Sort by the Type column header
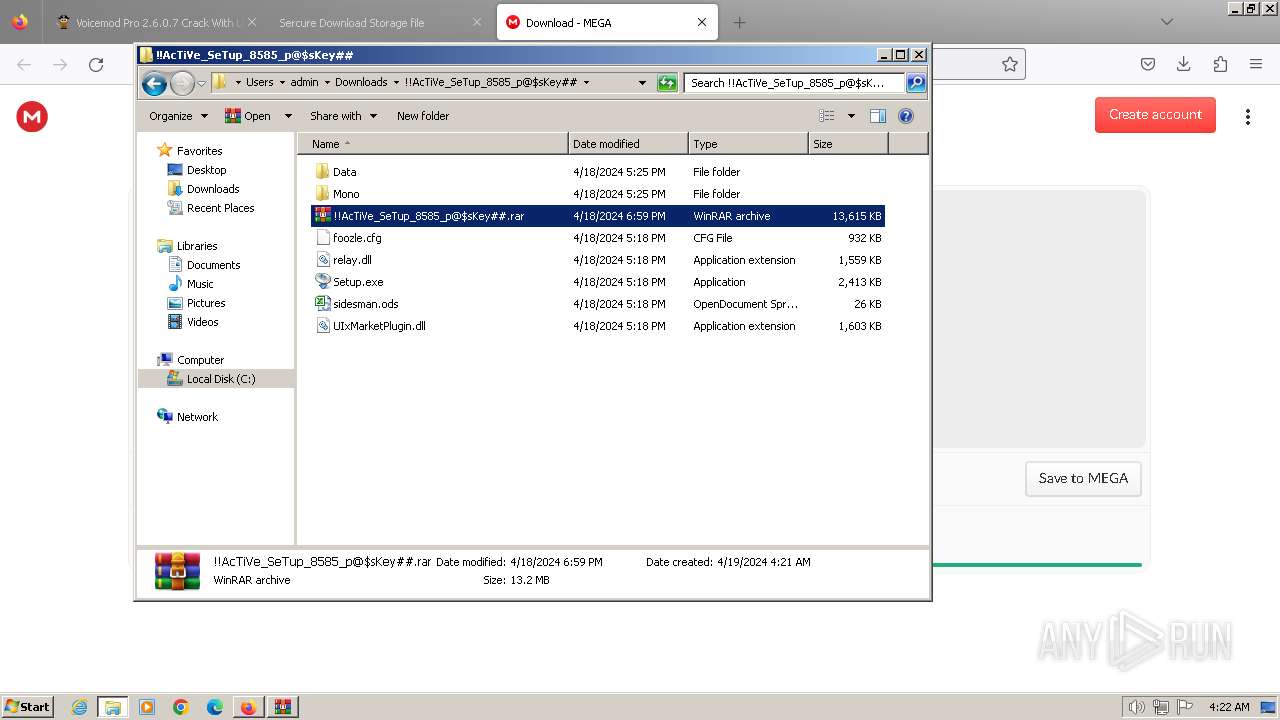The height and width of the screenshot is (720, 1280). [x=748, y=144]
